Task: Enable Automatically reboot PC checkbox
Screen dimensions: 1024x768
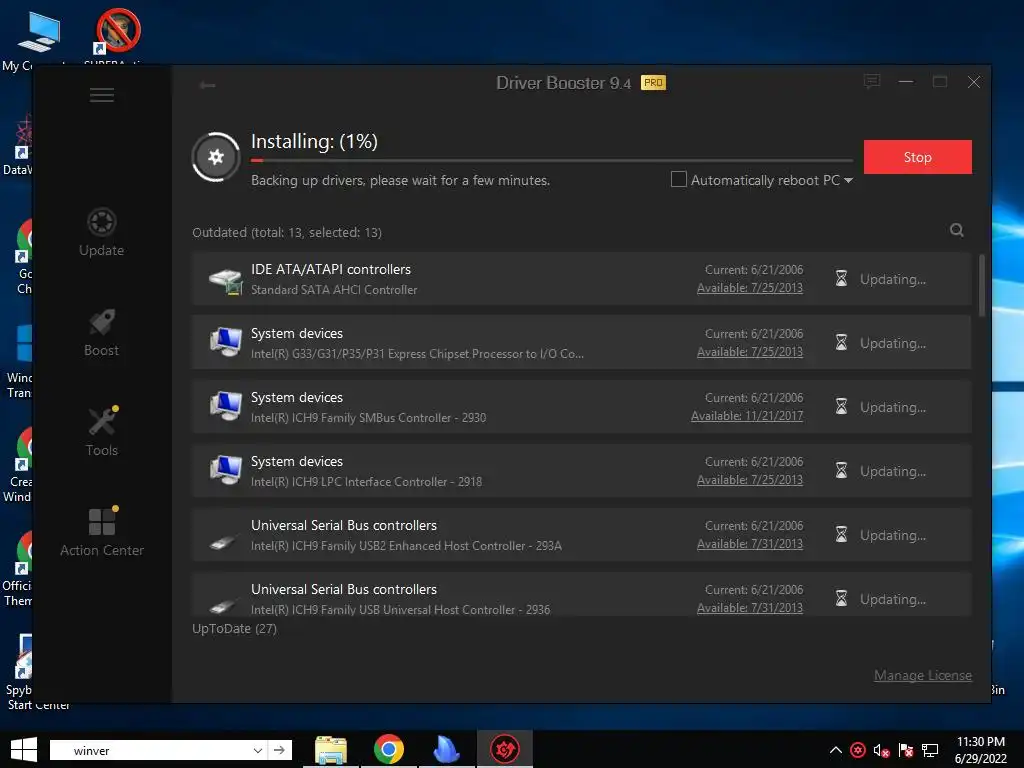Action: click(679, 179)
